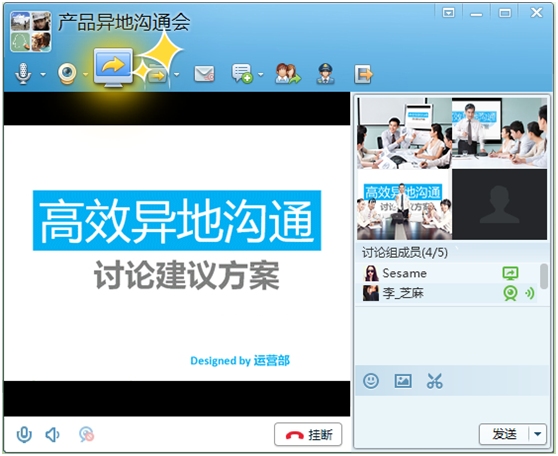
Task: Click the insert image icon
Action: [403, 381]
